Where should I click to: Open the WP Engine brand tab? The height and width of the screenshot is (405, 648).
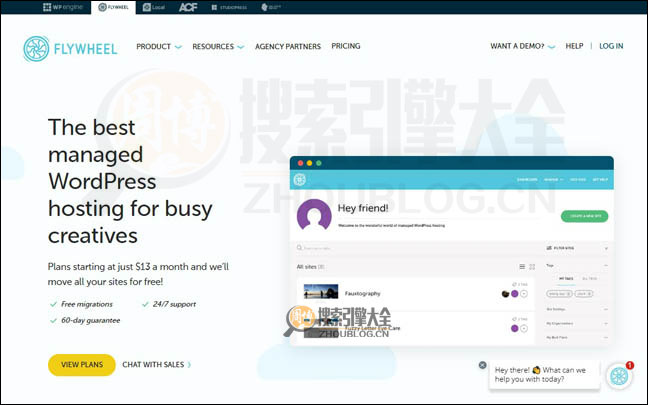tap(63, 7)
